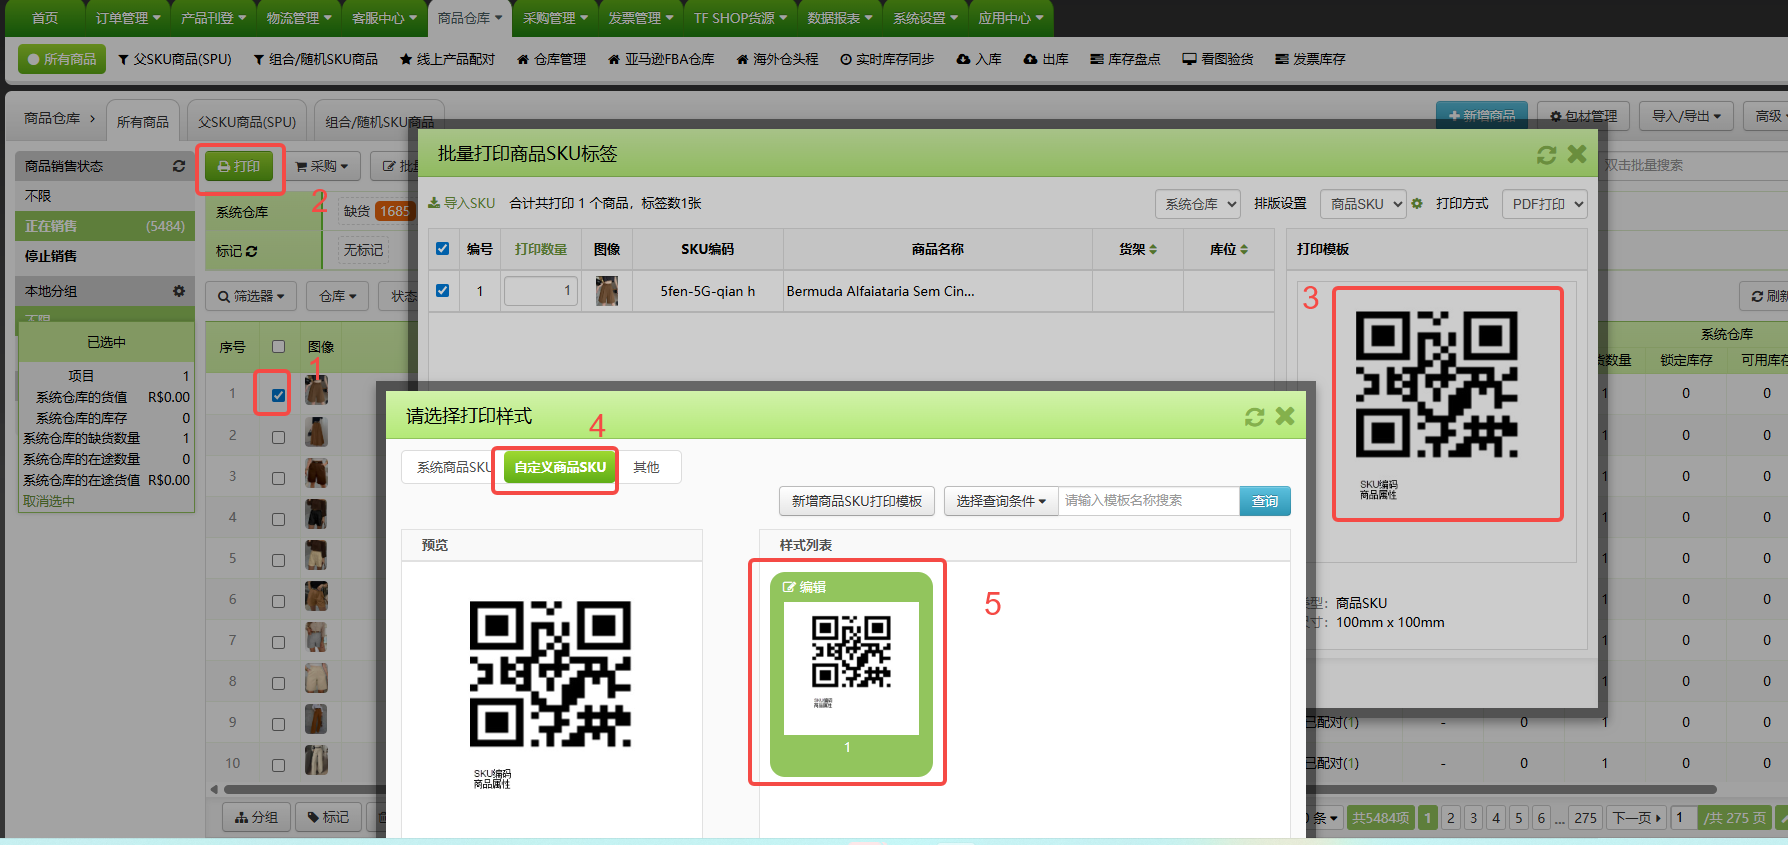Open layout settings gear icon
Screen dimensions: 1788x845
(x=1417, y=204)
